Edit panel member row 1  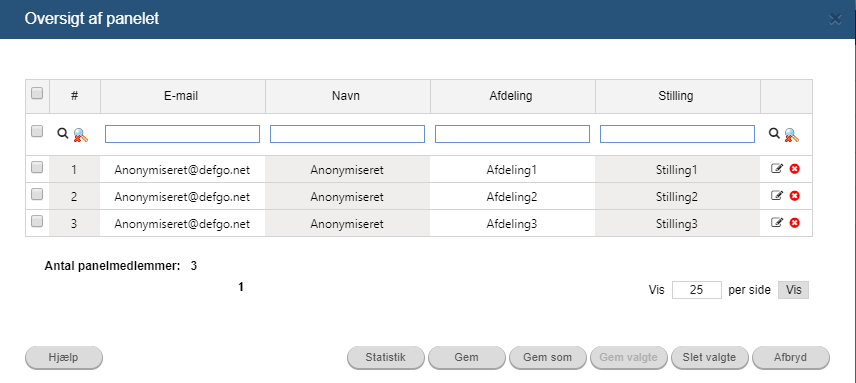click(777, 169)
